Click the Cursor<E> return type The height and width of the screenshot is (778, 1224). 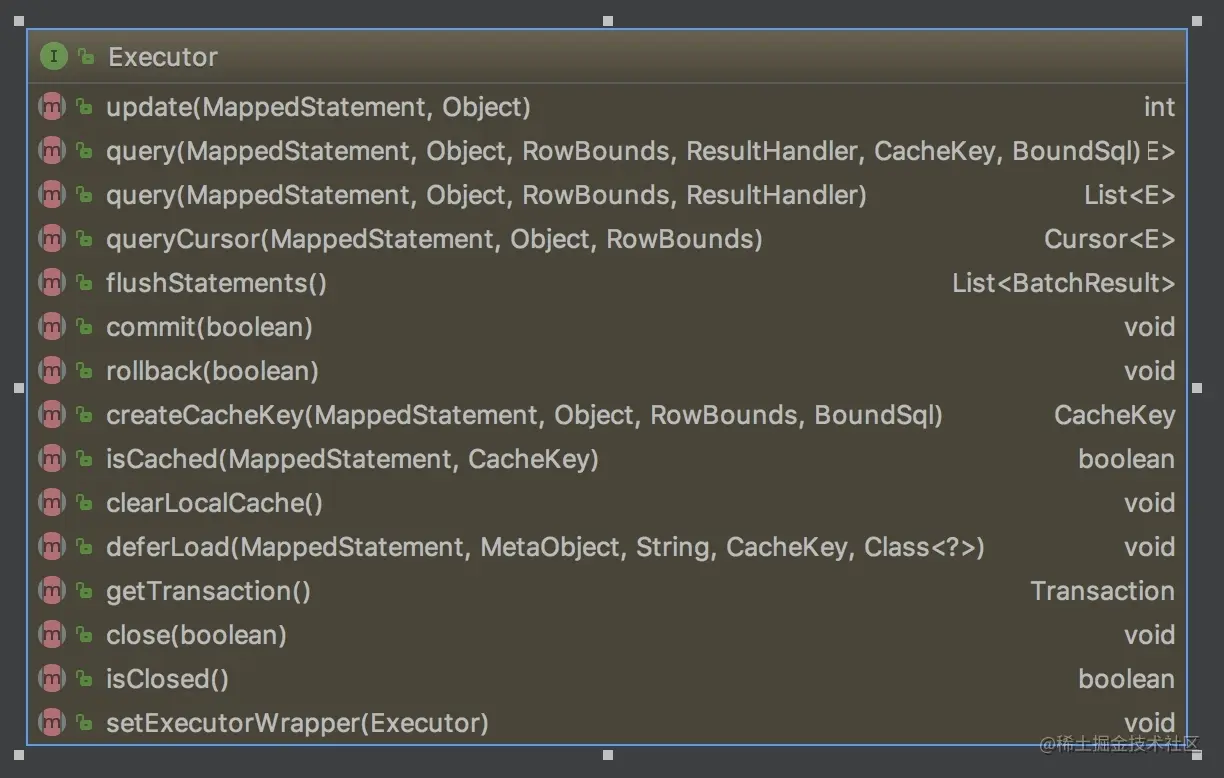pyautogui.click(x=1110, y=239)
